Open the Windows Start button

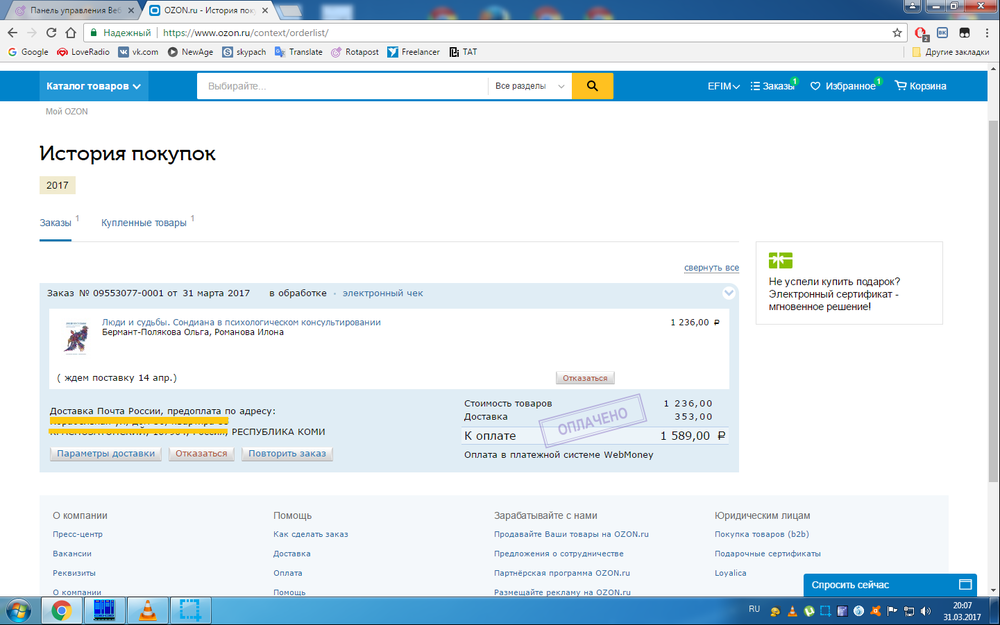coord(18,611)
